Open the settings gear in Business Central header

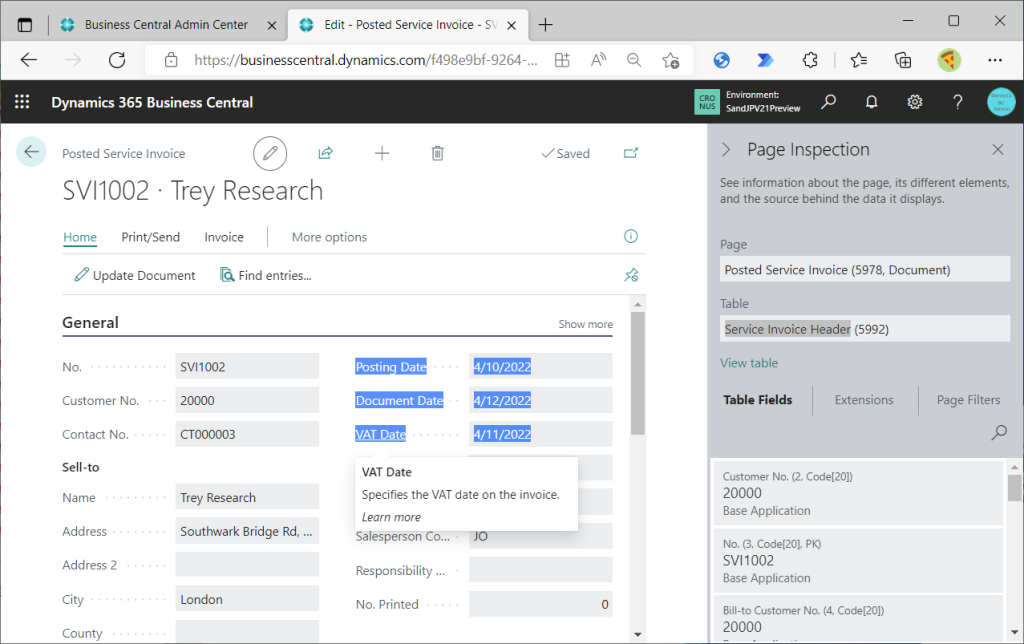pos(915,102)
